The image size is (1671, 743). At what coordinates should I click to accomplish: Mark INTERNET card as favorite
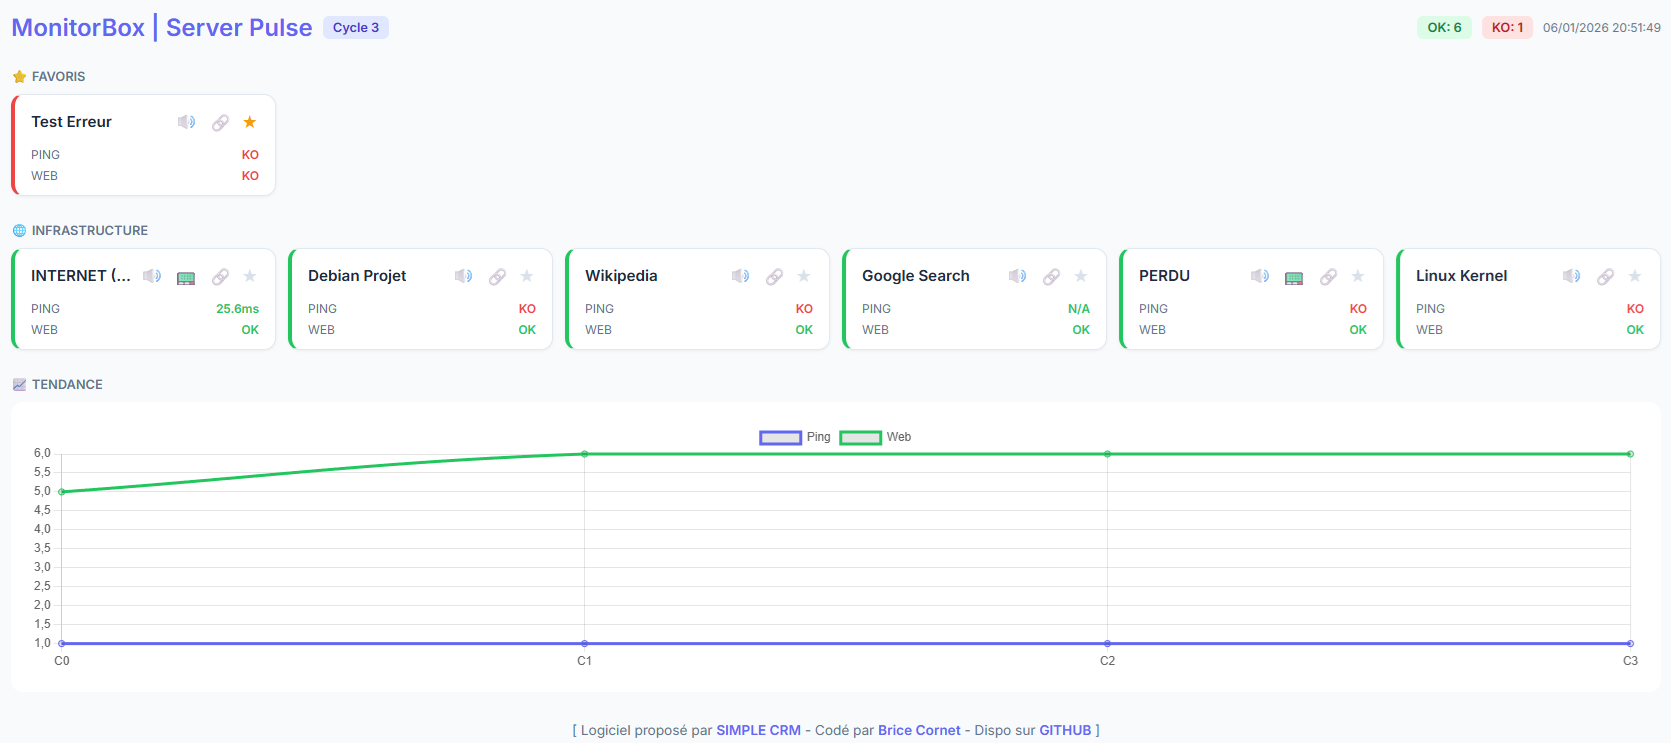[250, 276]
